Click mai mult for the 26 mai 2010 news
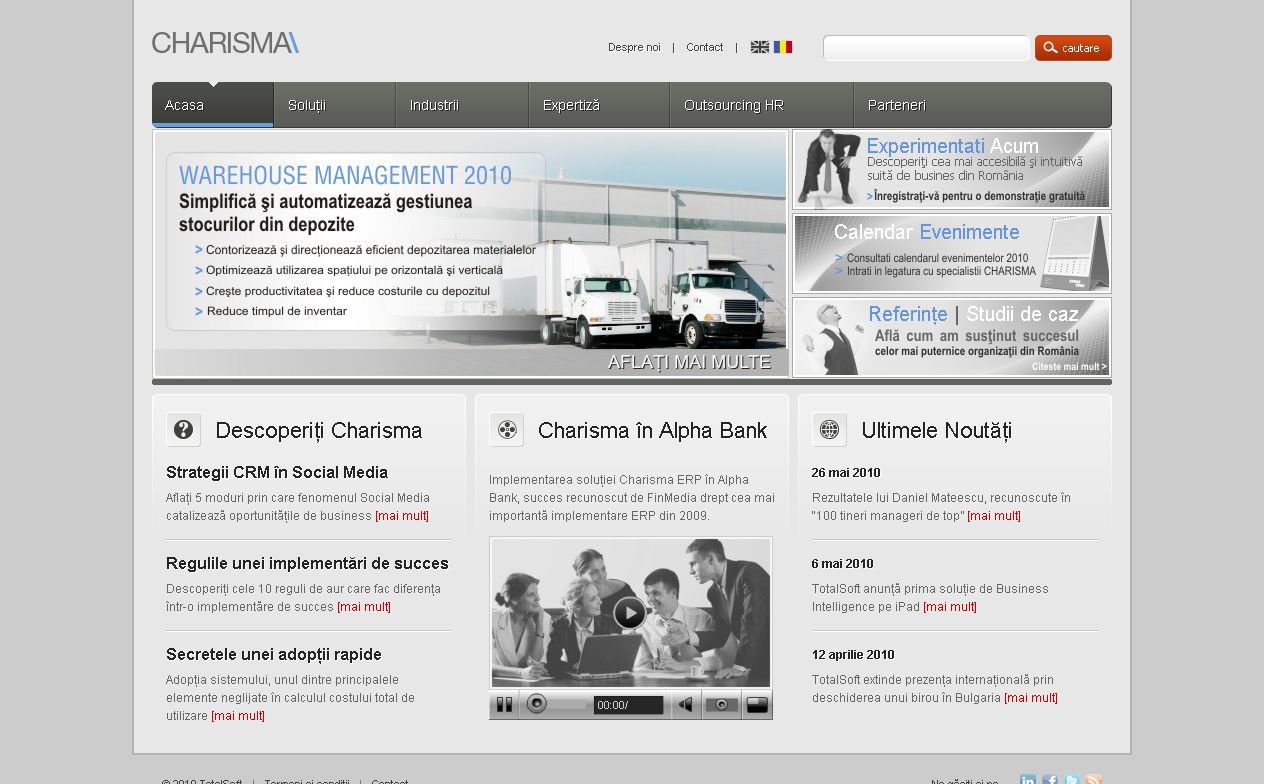The width and height of the screenshot is (1264, 784). point(994,516)
